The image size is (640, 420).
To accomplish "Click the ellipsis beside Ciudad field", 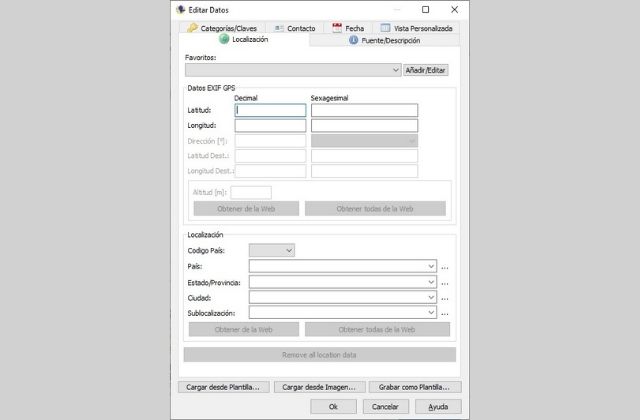I will pos(446,298).
